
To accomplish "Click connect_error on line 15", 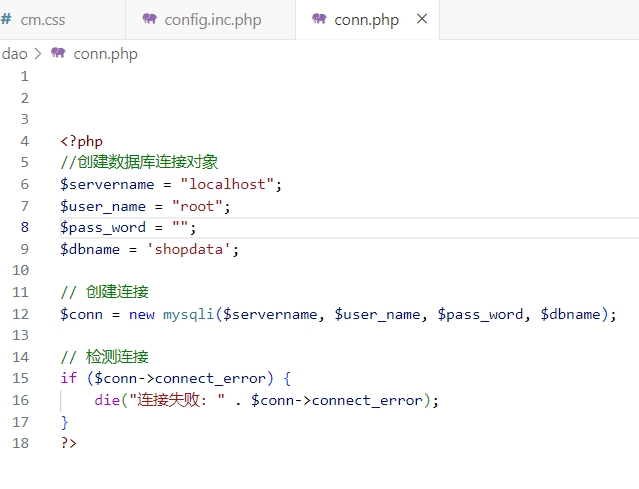I will [x=210, y=379].
